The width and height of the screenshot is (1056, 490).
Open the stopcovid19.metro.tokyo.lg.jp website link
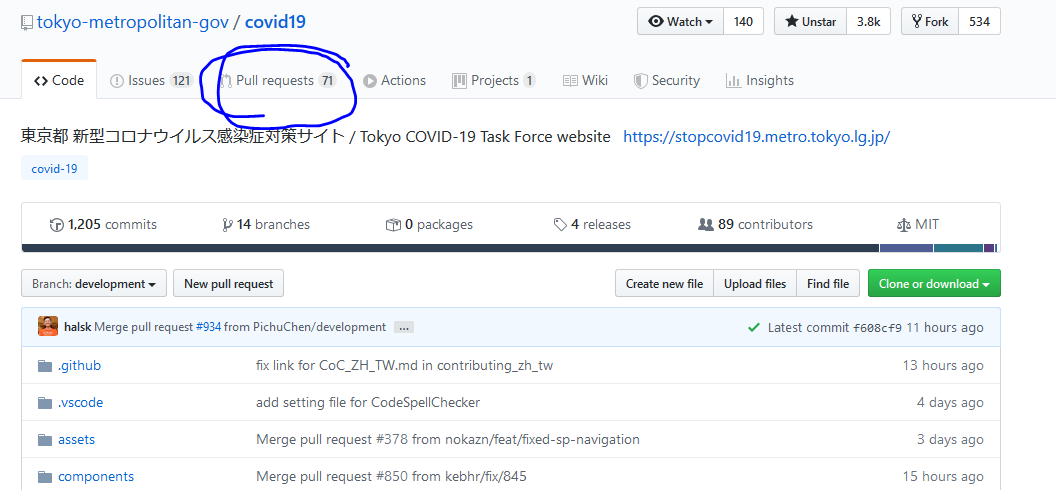click(756, 137)
